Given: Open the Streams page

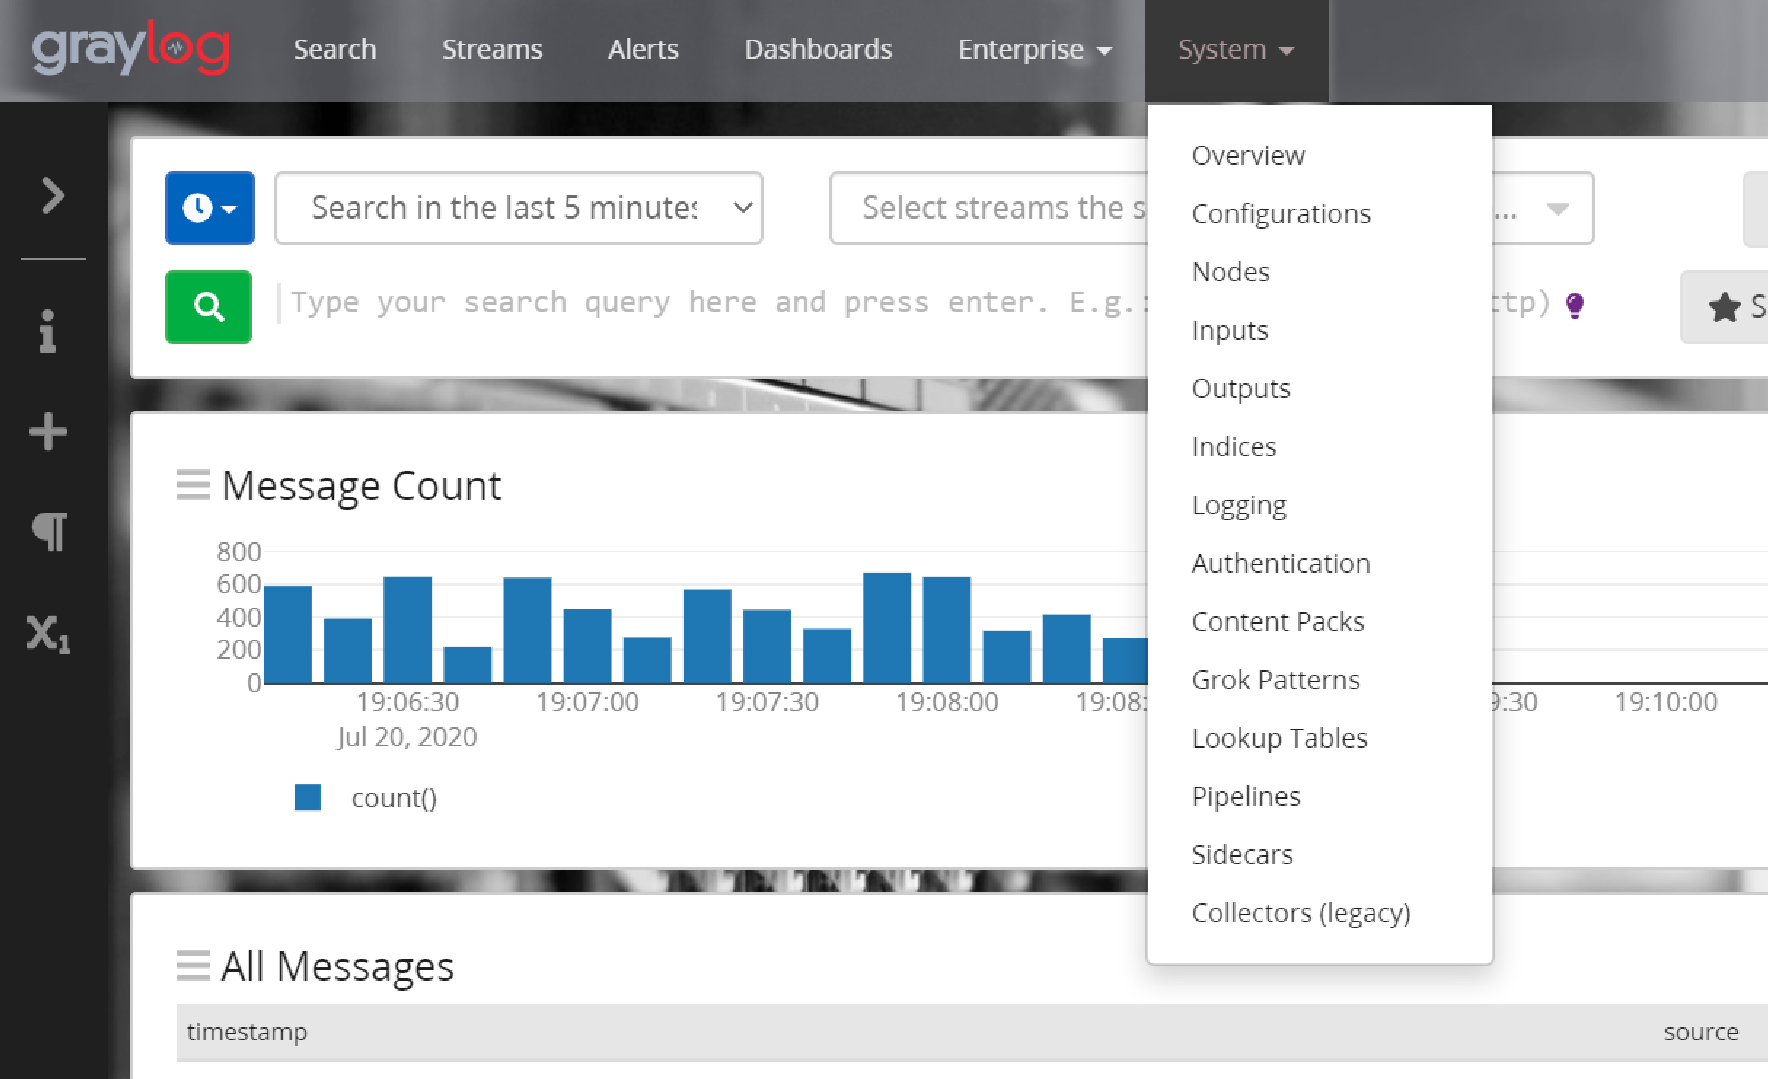Looking at the screenshot, I should tap(492, 49).
